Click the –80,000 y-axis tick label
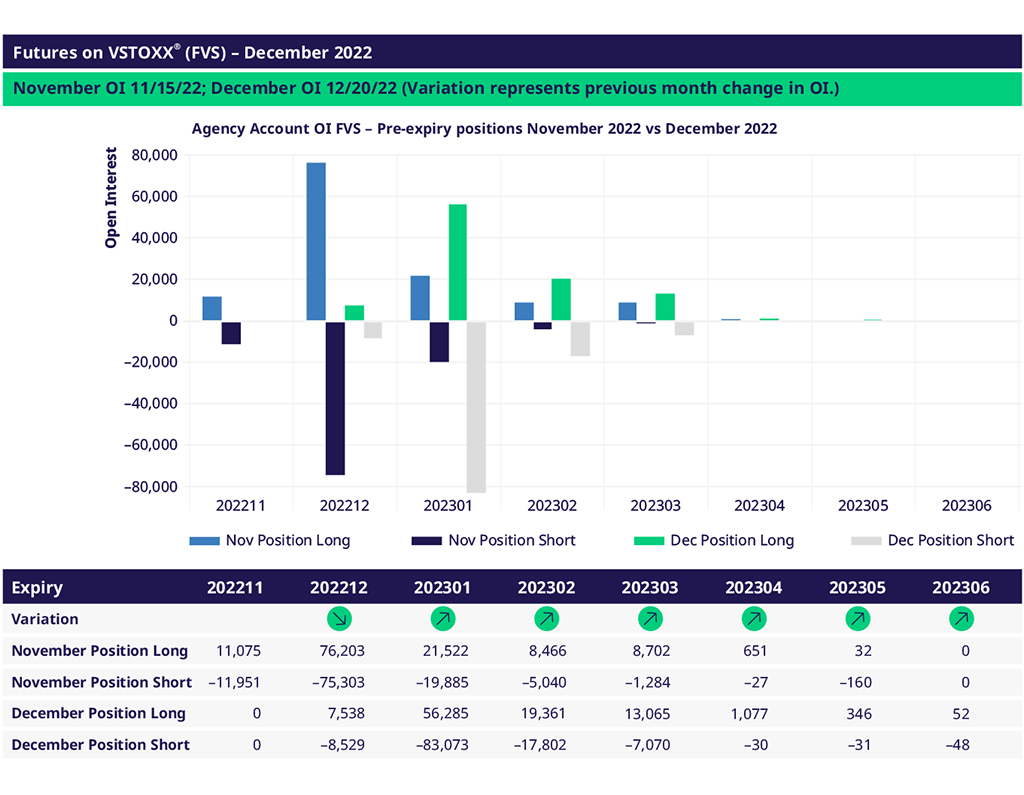This screenshot has width=1024, height=795. (150, 487)
